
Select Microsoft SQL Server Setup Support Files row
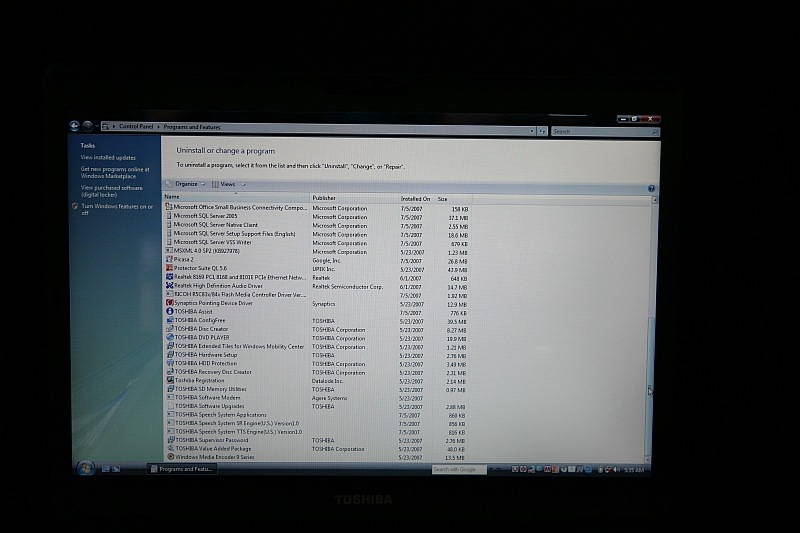point(316,234)
